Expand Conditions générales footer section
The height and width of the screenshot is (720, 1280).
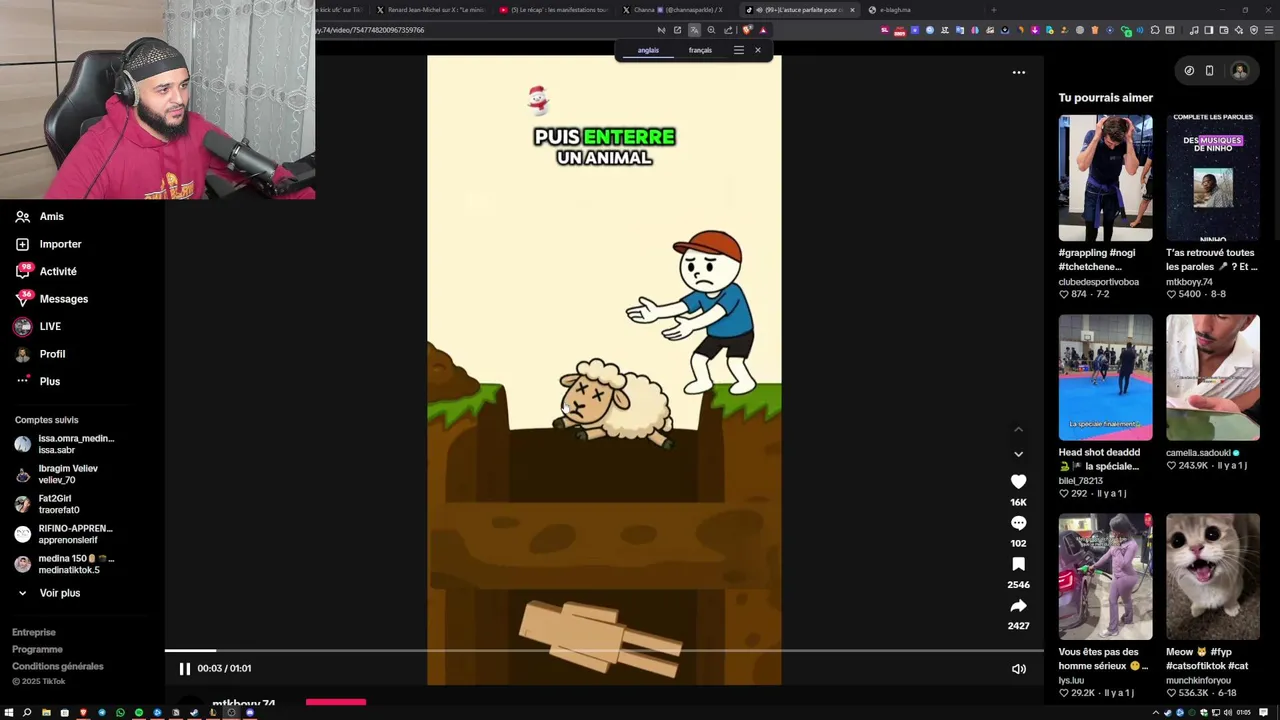[58, 666]
